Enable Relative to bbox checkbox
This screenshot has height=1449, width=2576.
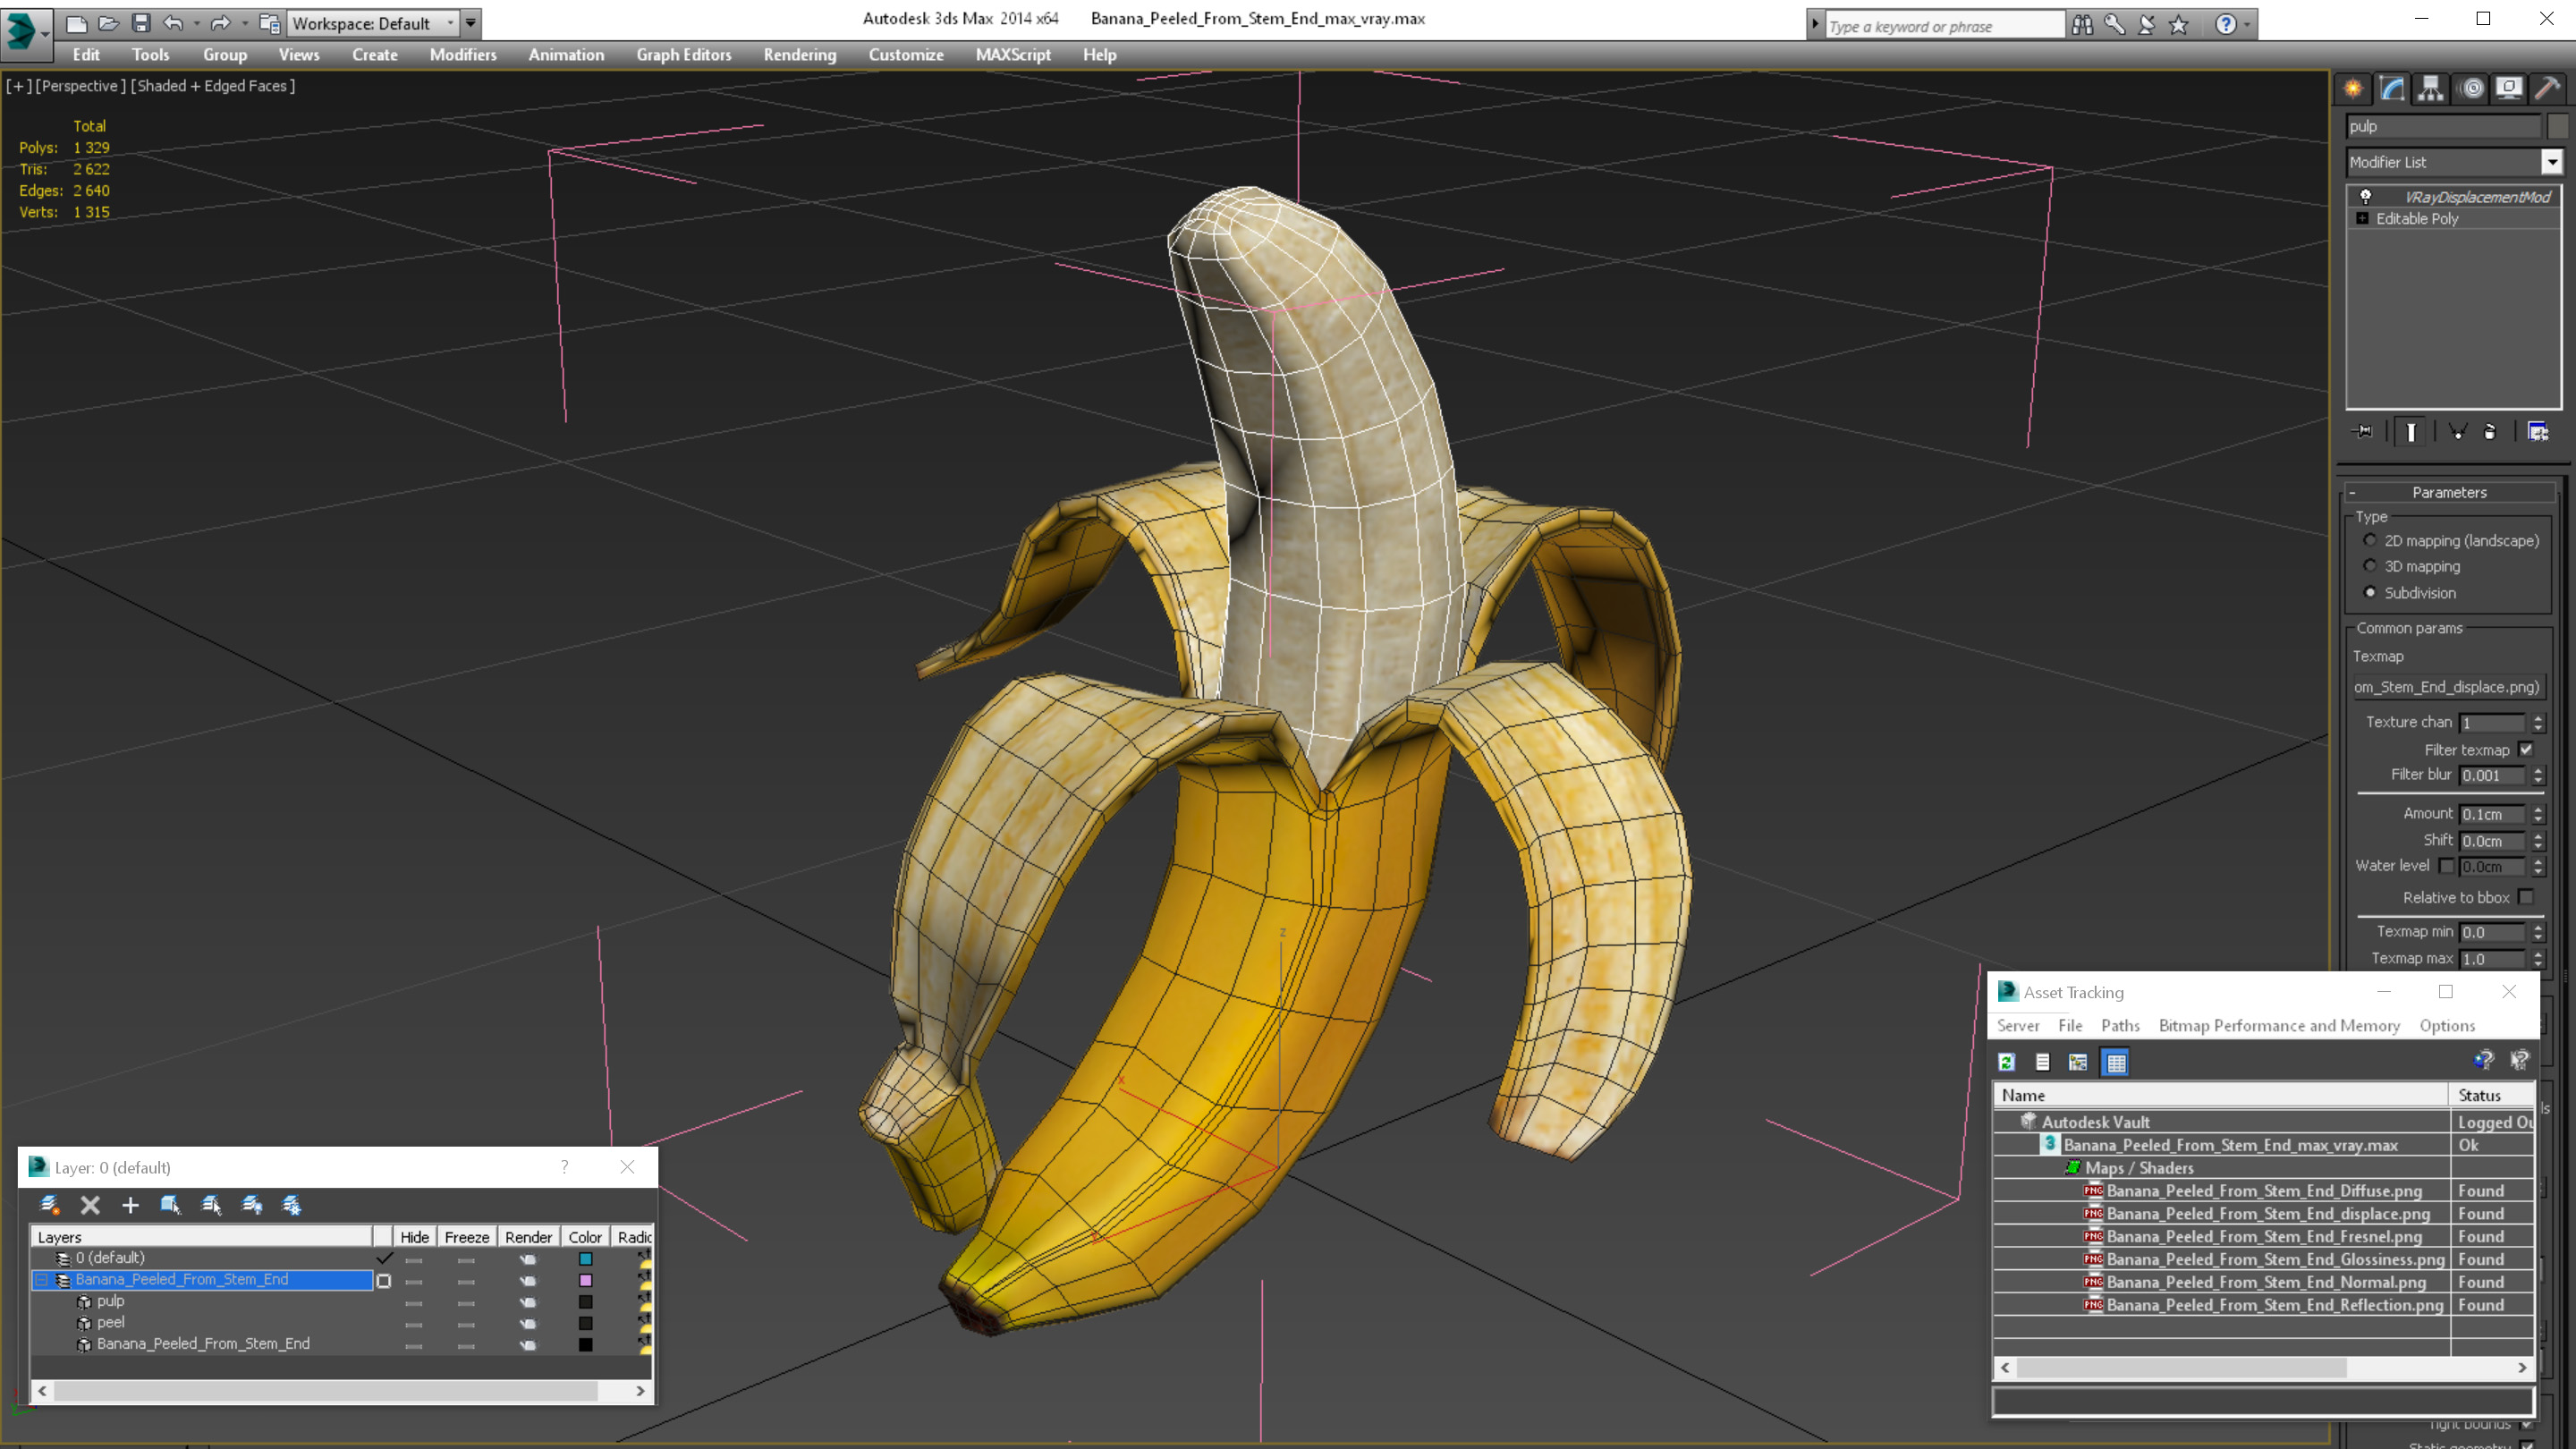2526,897
